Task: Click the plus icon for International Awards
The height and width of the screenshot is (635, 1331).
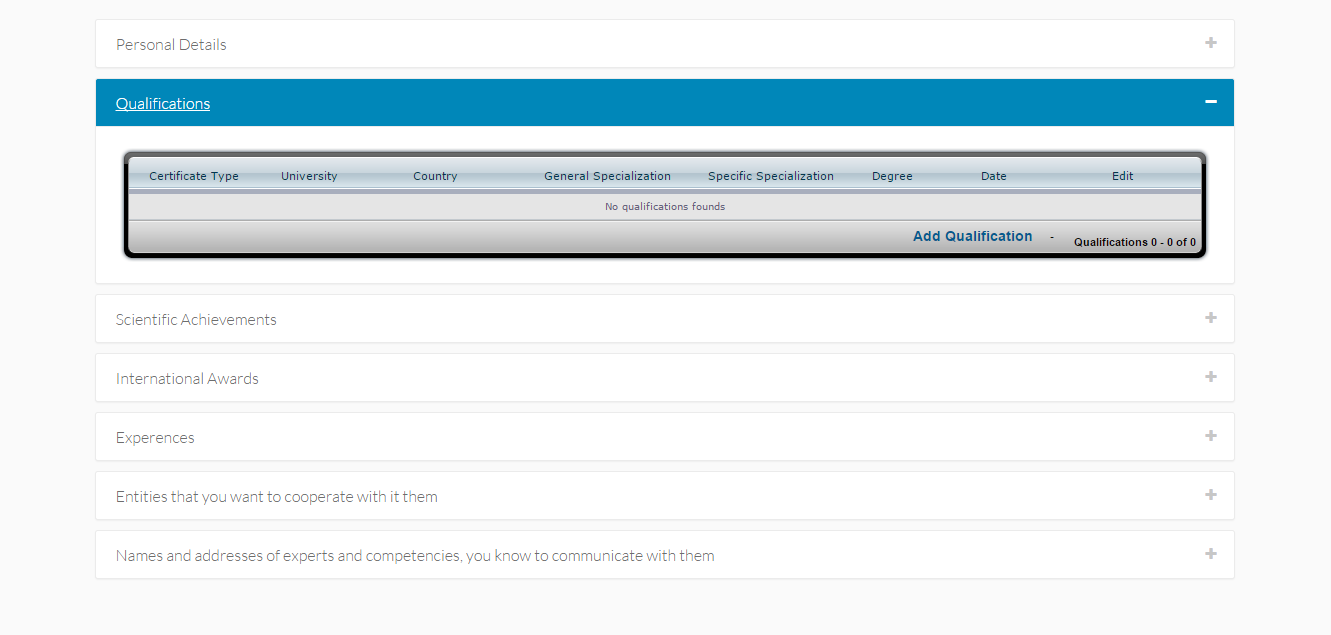Action: (x=1210, y=377)
